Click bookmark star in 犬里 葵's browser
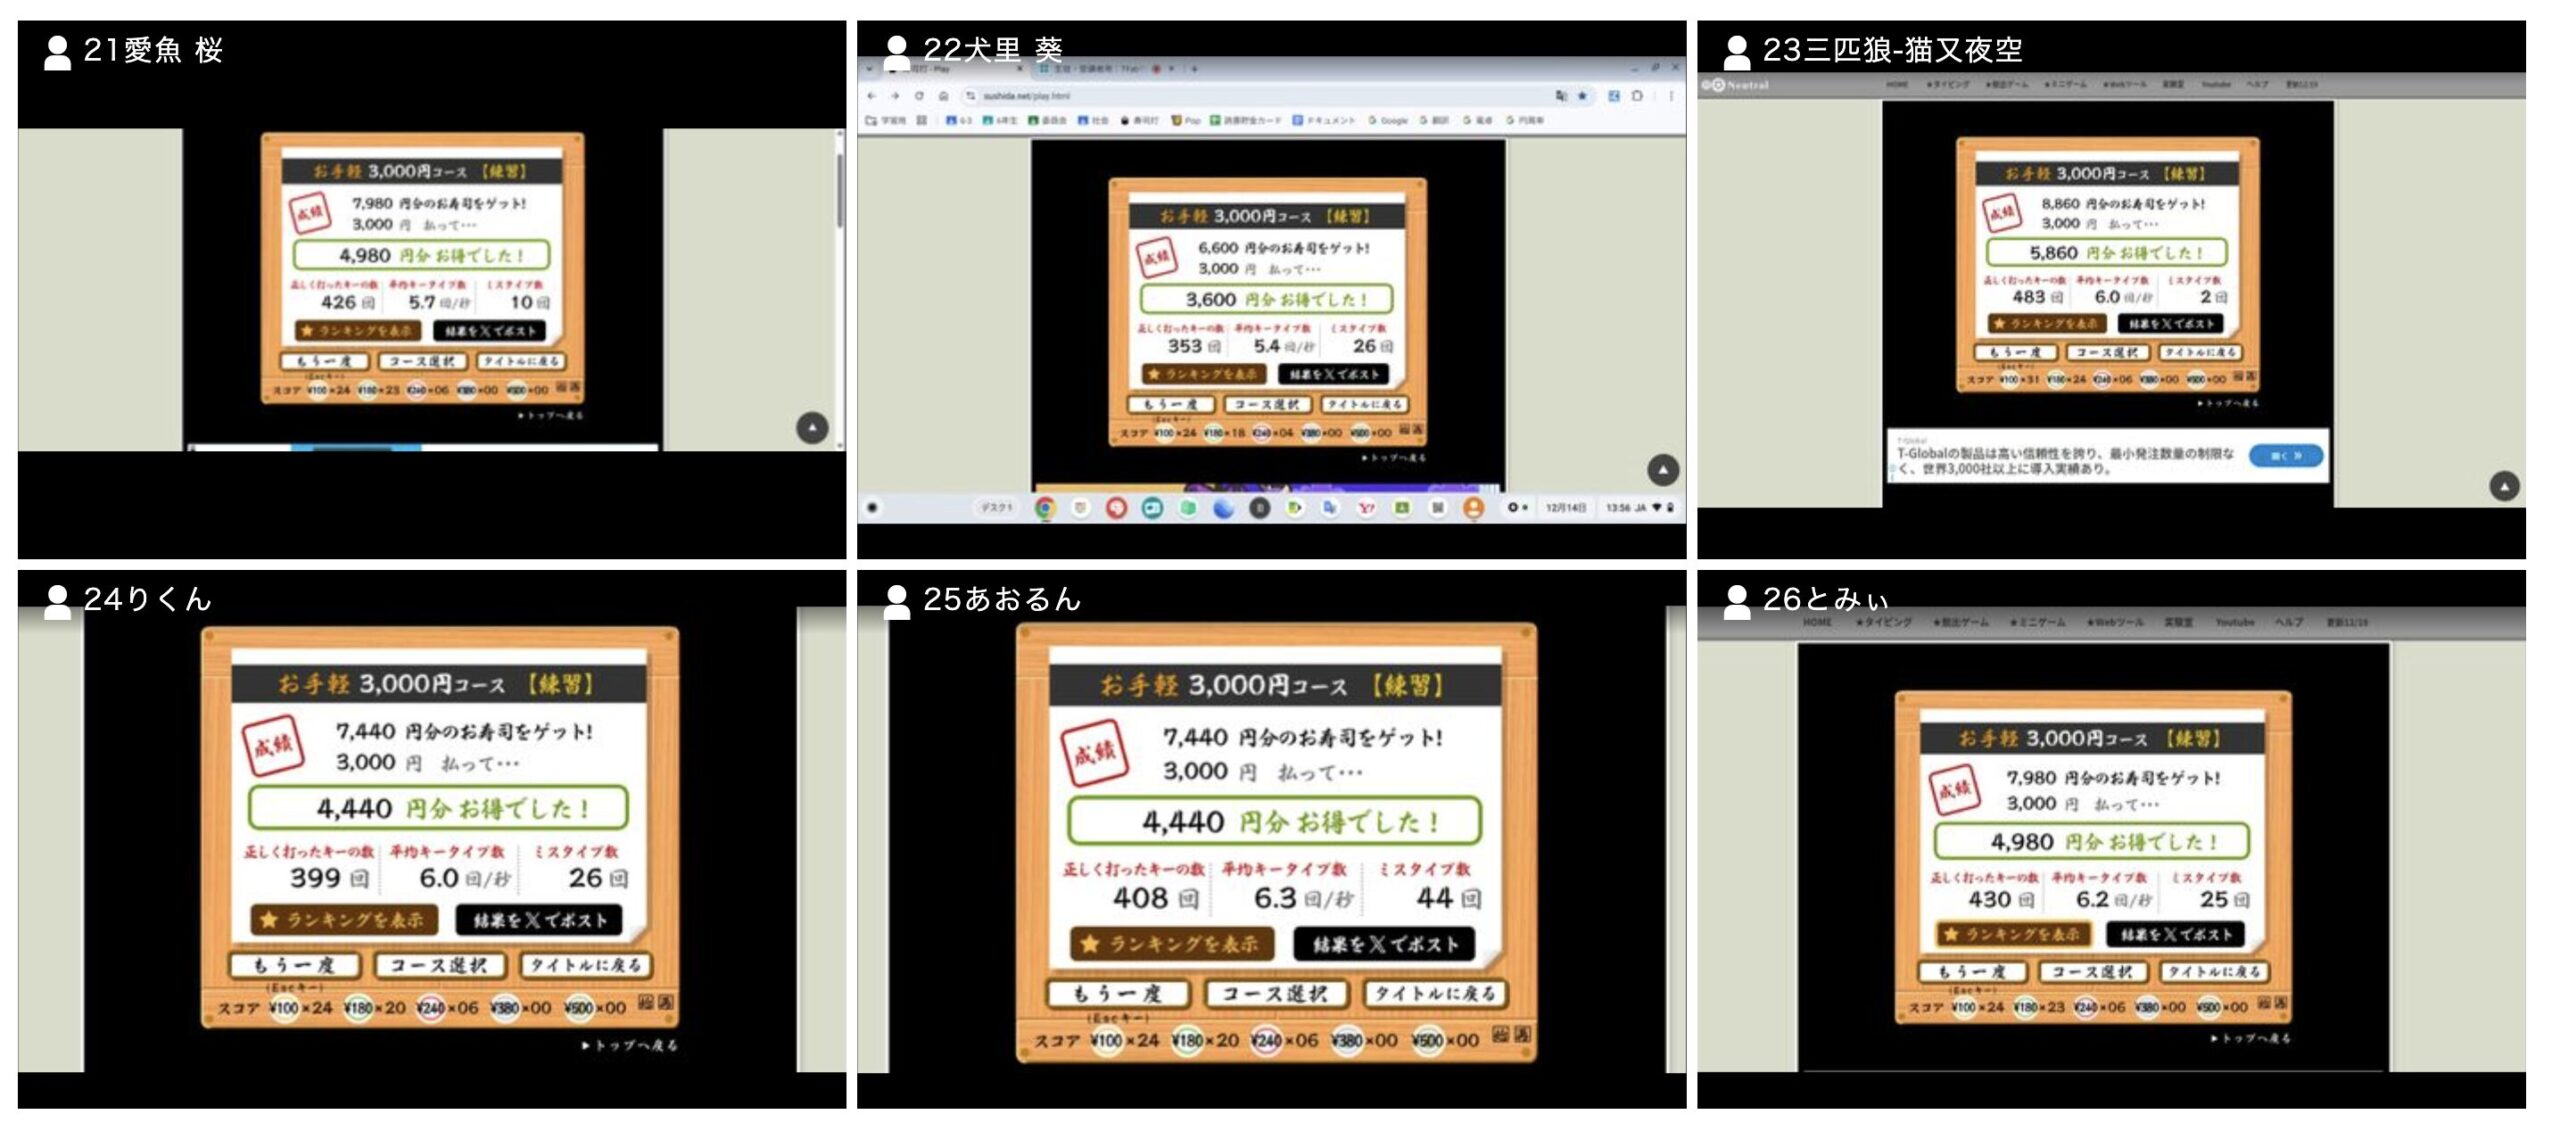 point(1582,96)
